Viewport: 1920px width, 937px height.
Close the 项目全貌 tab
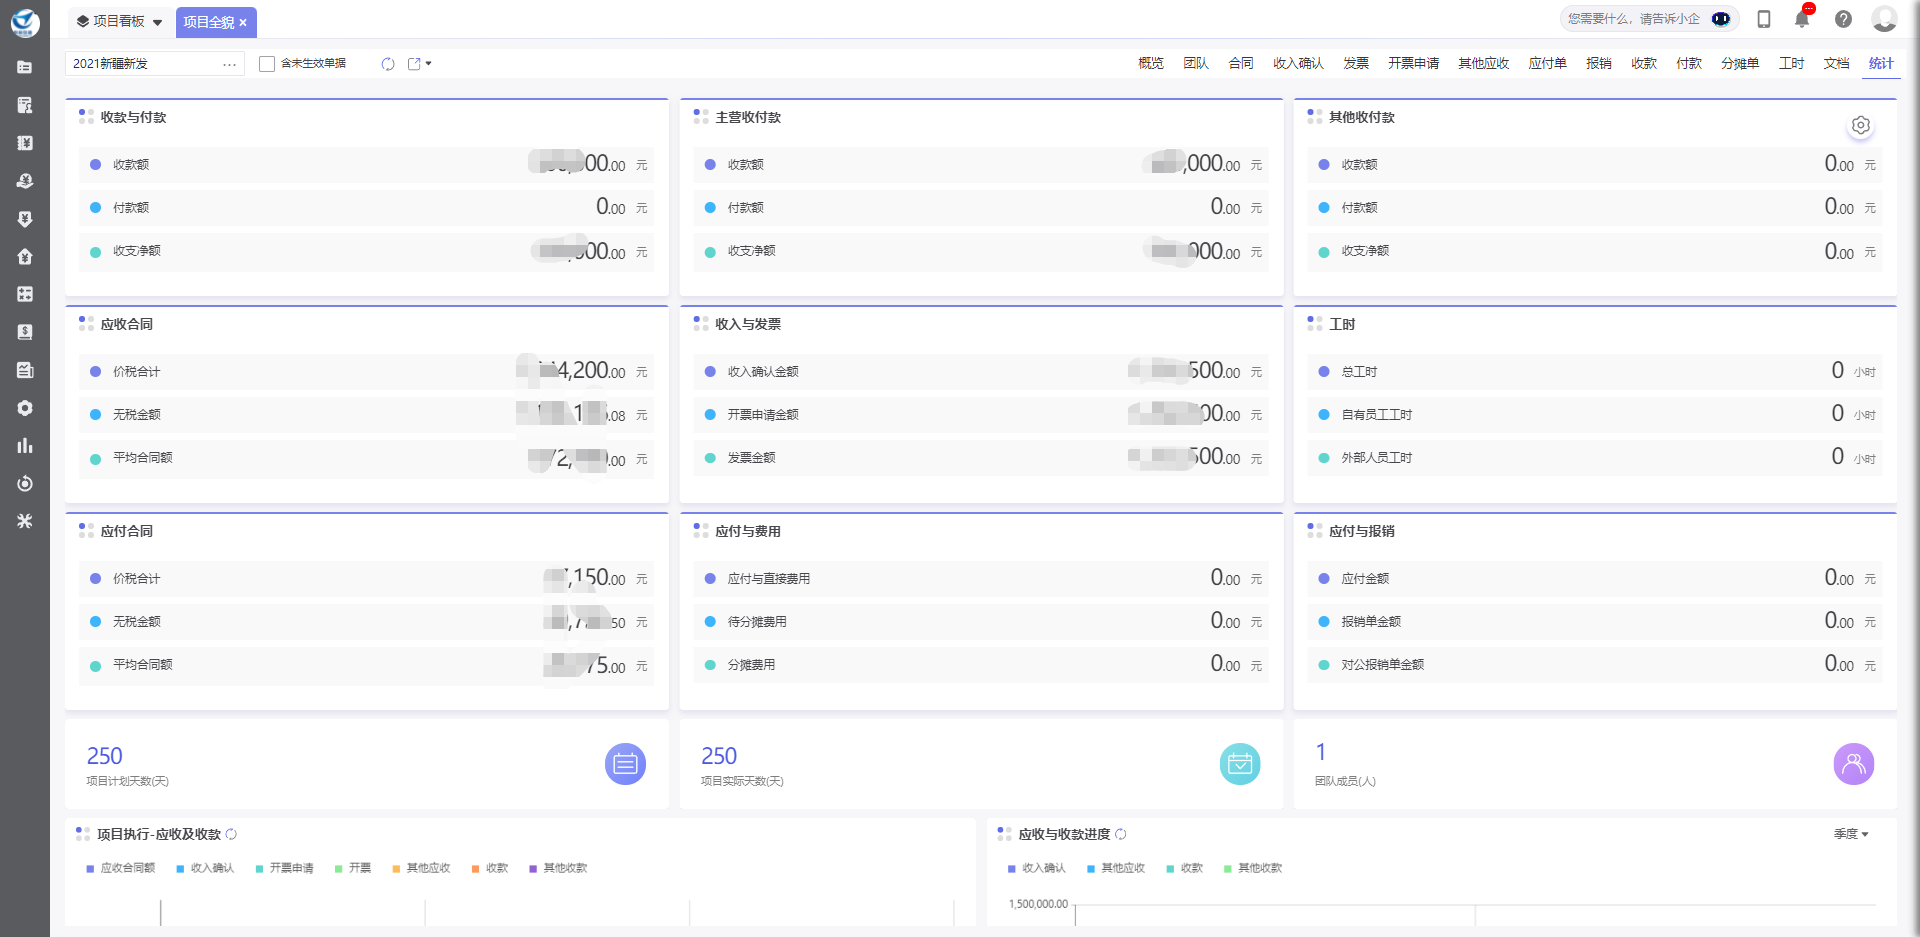[243, 23]
